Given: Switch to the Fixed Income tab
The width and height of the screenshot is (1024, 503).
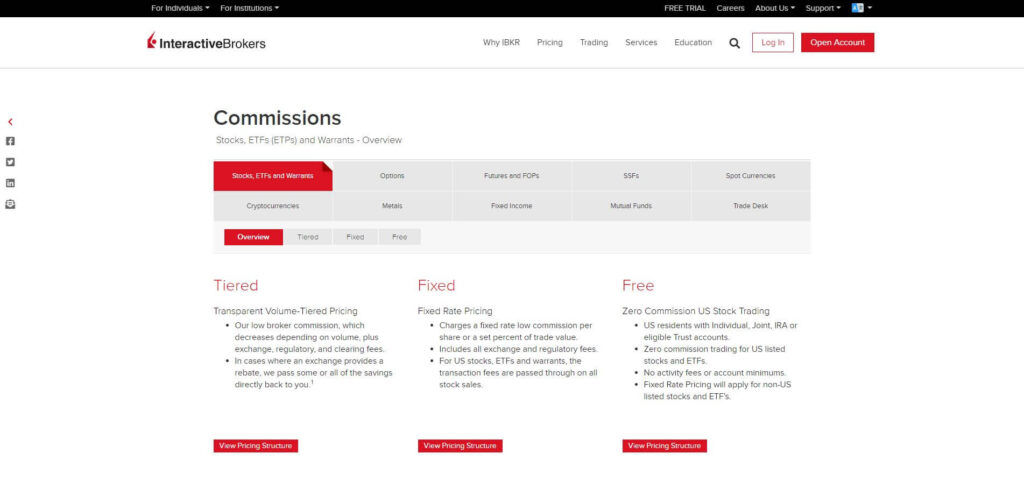Looking at the screenshot, I should pyautogui.click(x=511, y=206).
